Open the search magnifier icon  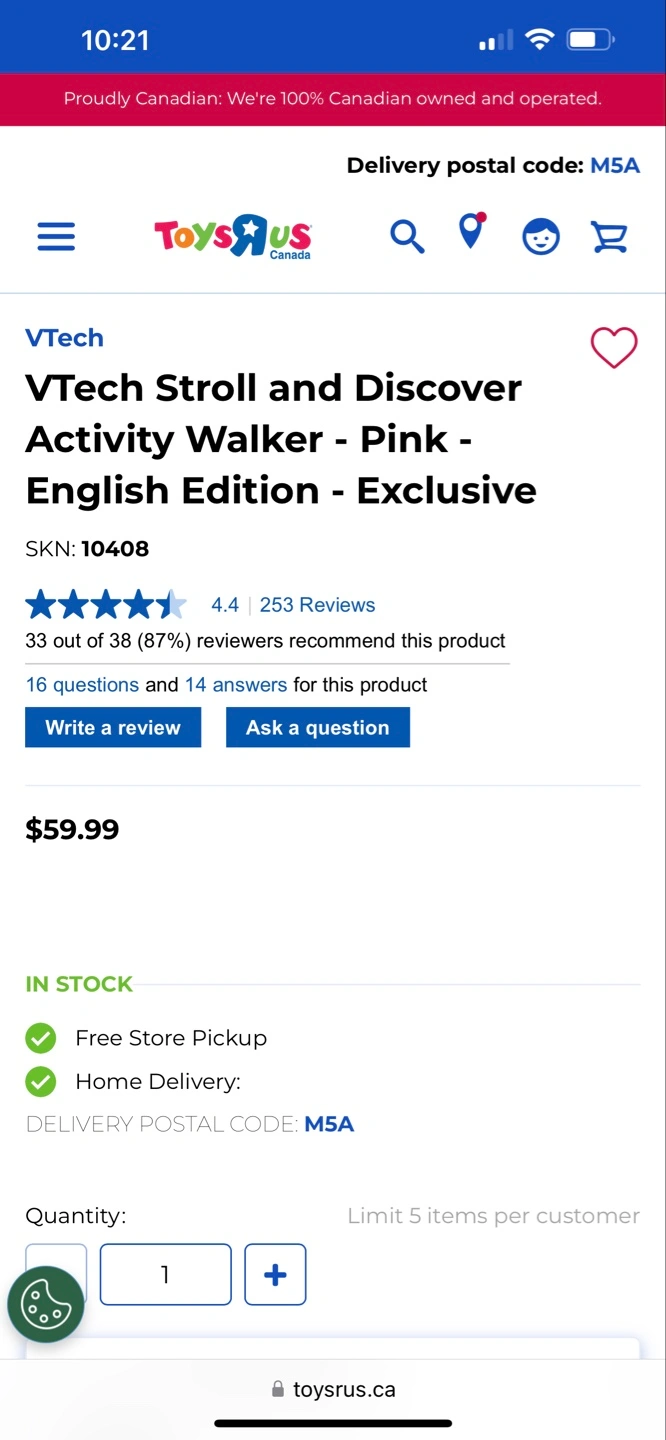click(x=406, y=237)
